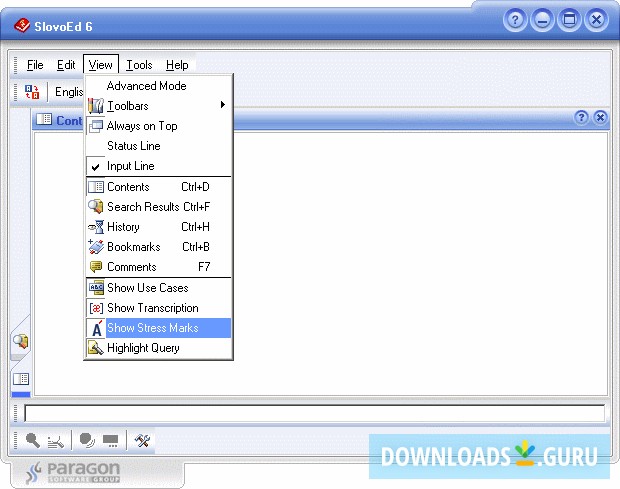
Task: Open the File menu
Action: [35, 65]
